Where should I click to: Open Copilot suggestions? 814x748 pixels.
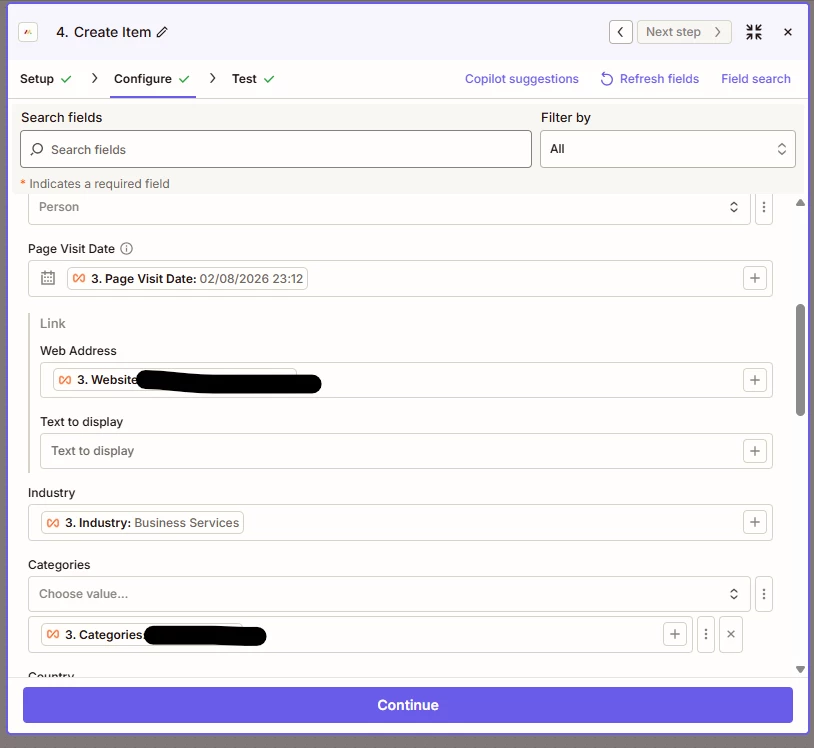pyautogui.click(x=521, y=79)
